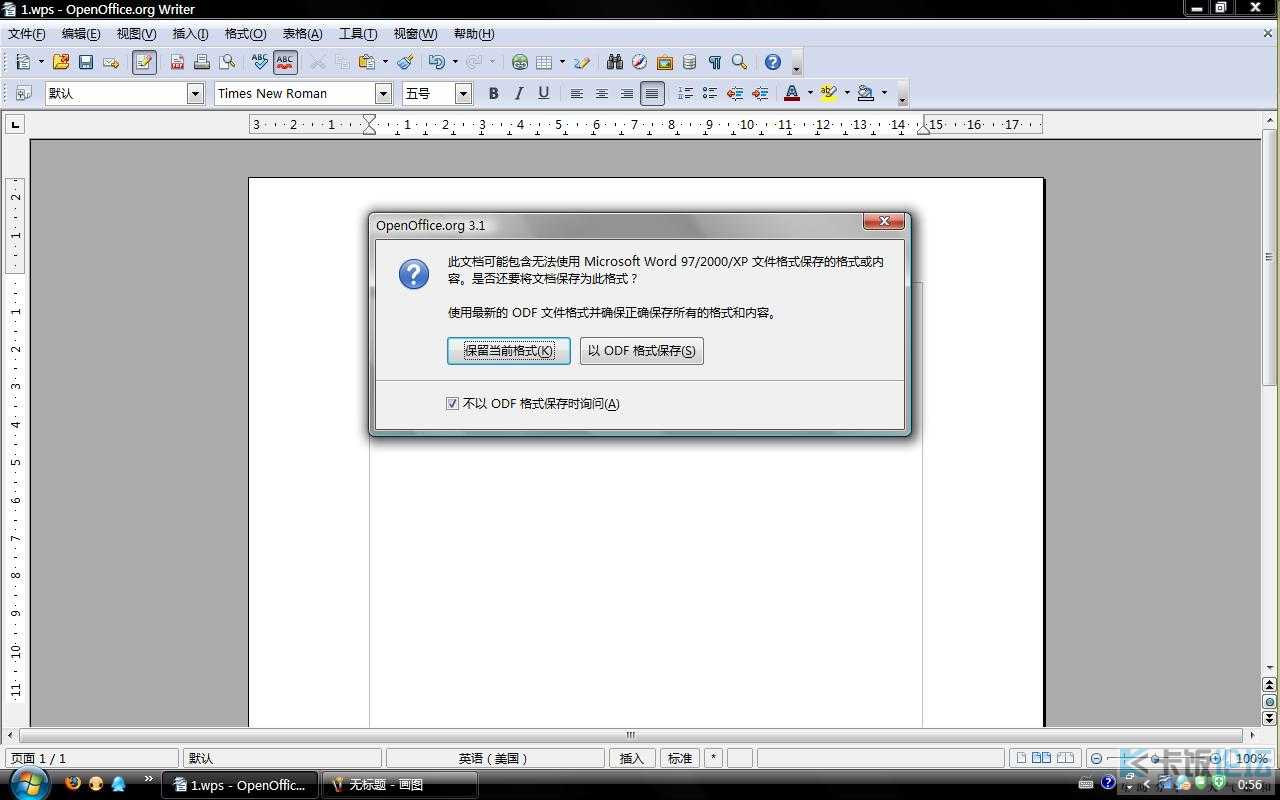Screen dimensions: 1280x800
Task: Open Data Sources database icon
Action: (690, 62)
